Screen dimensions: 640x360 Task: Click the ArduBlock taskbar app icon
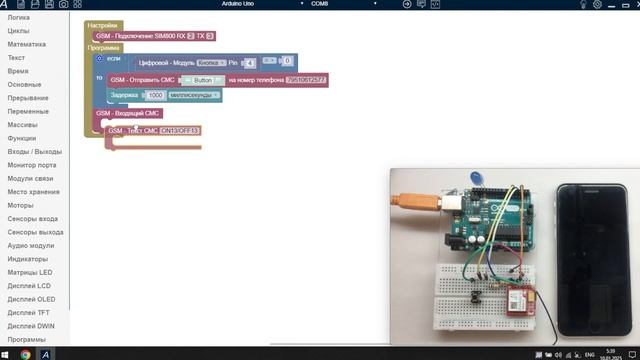point(45,354)
